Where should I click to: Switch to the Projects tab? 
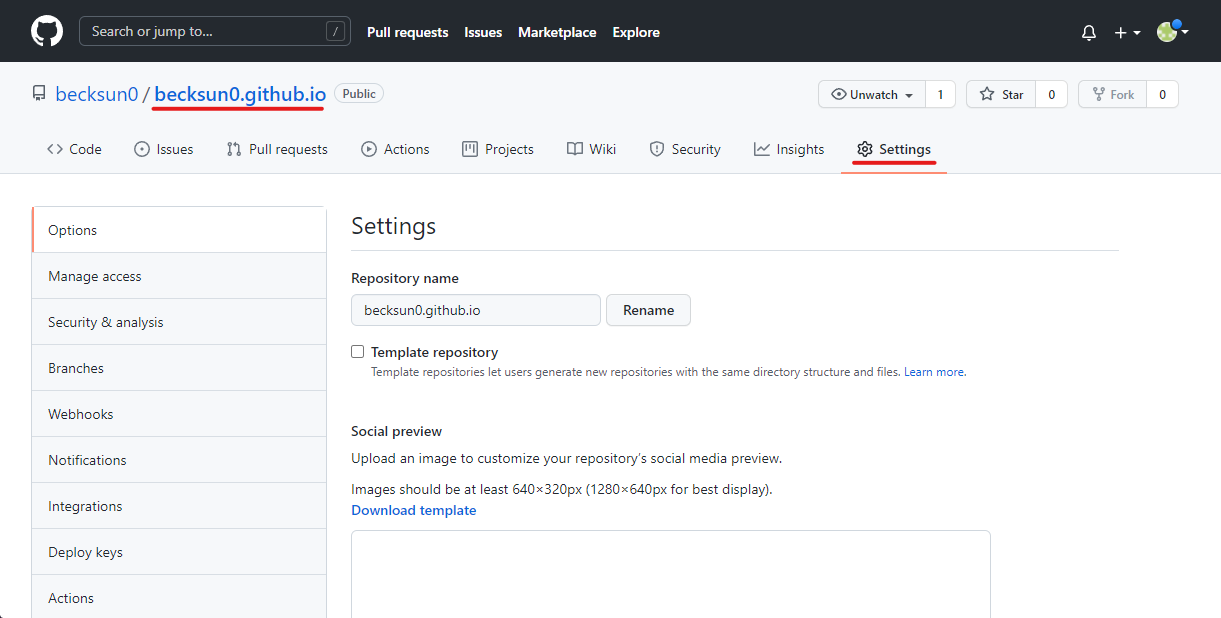pos(498,149)
